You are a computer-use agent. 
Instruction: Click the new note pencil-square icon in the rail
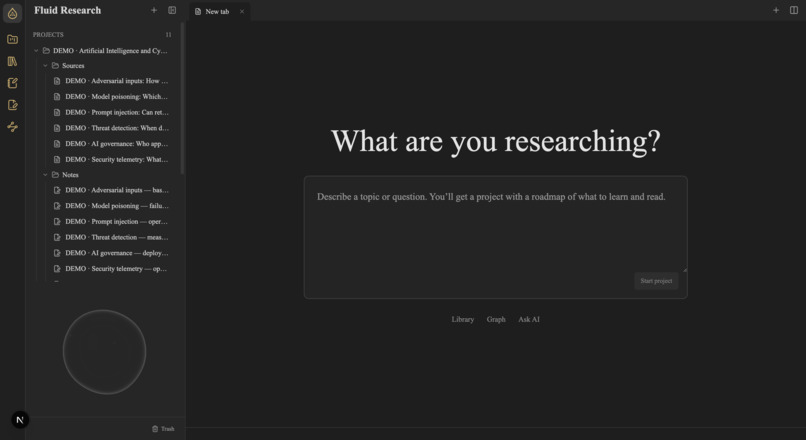(x=12, y=83)
